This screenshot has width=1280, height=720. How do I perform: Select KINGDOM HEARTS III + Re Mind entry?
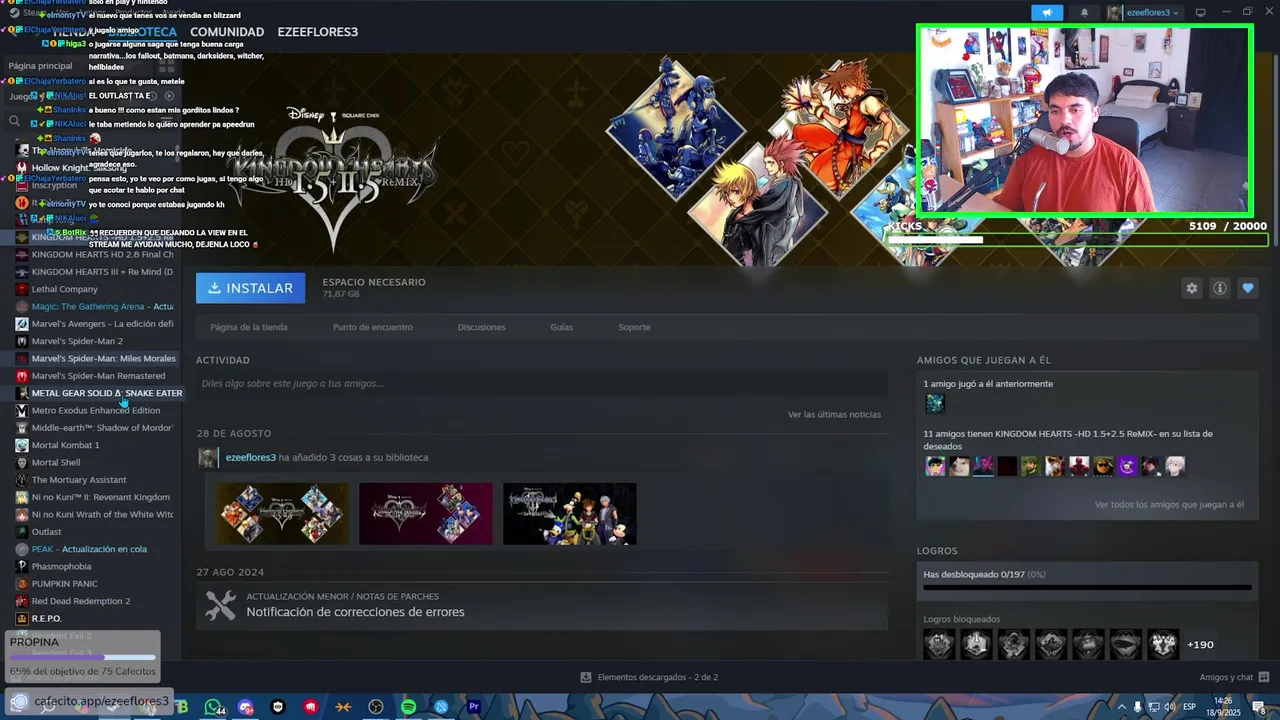(x=102, y=271)
